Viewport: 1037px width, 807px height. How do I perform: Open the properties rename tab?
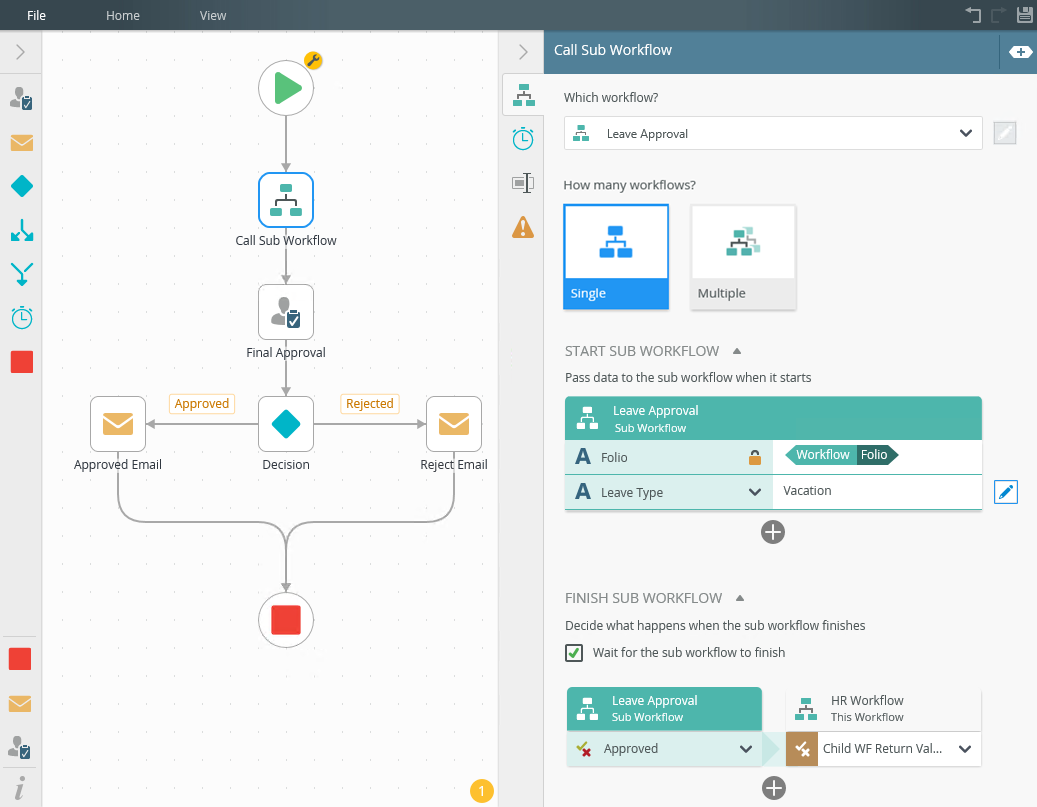click(523, 183)
